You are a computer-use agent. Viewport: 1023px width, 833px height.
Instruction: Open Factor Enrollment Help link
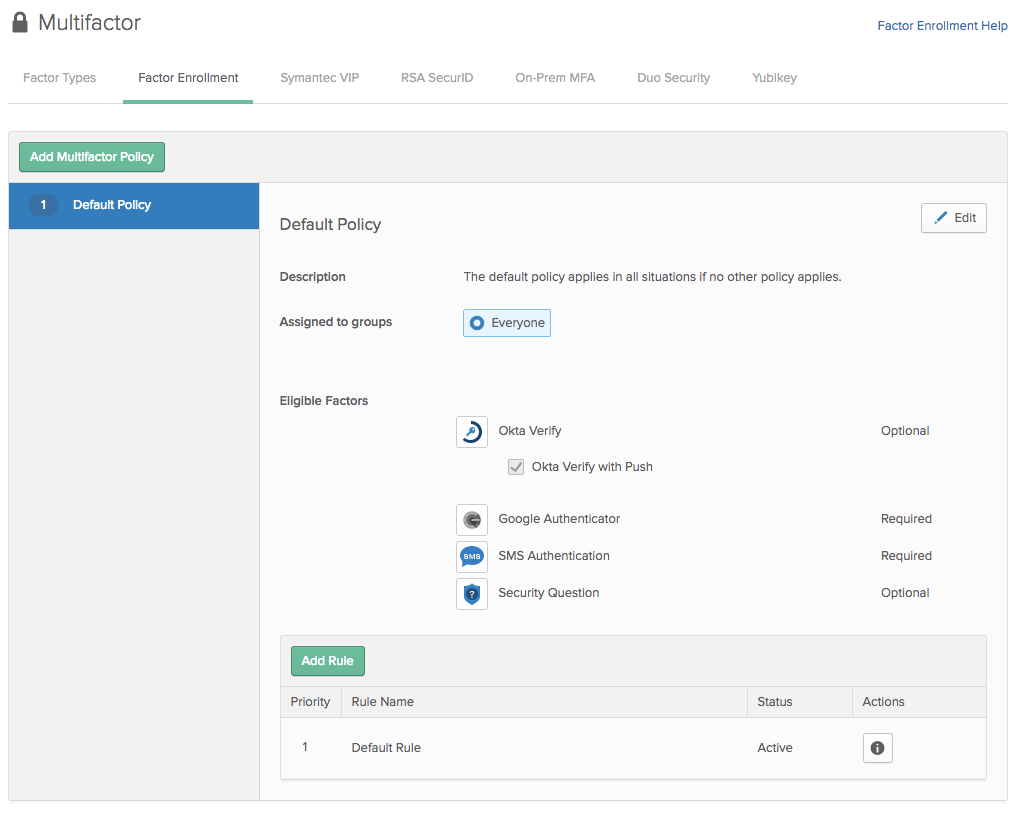[x=942, y=26]
